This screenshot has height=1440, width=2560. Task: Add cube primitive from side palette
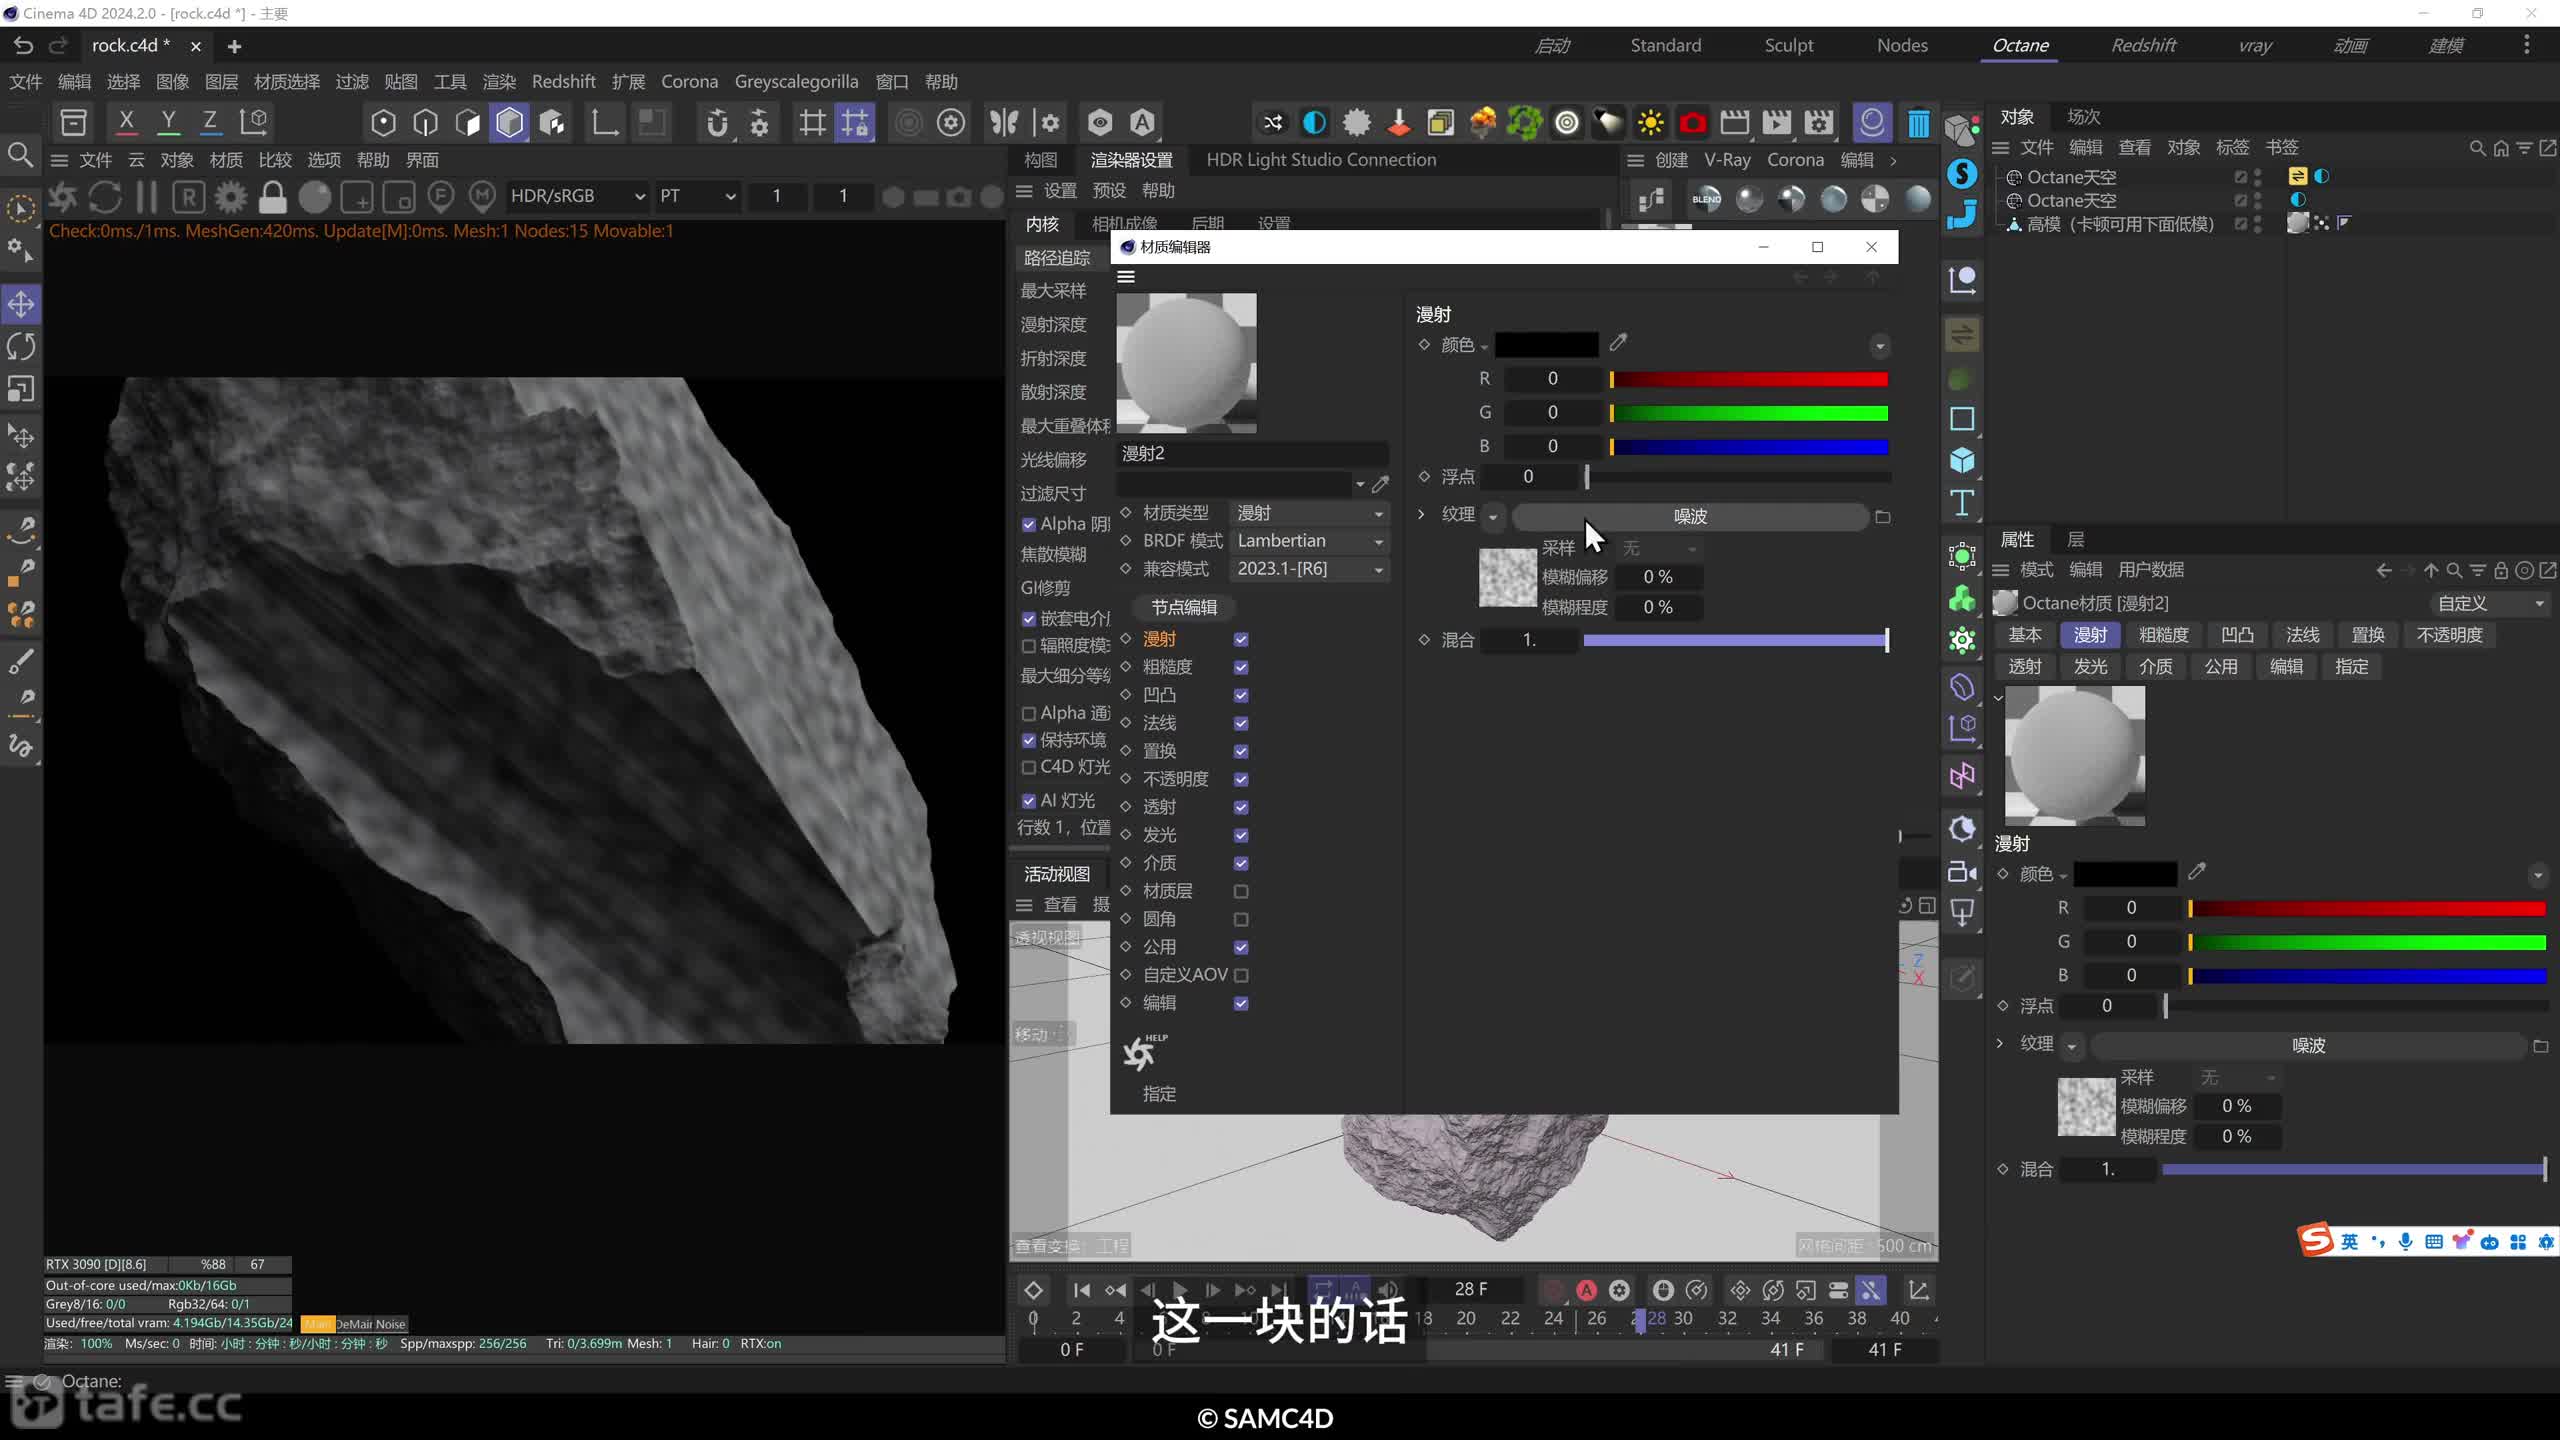click(x=1962, y=460)
